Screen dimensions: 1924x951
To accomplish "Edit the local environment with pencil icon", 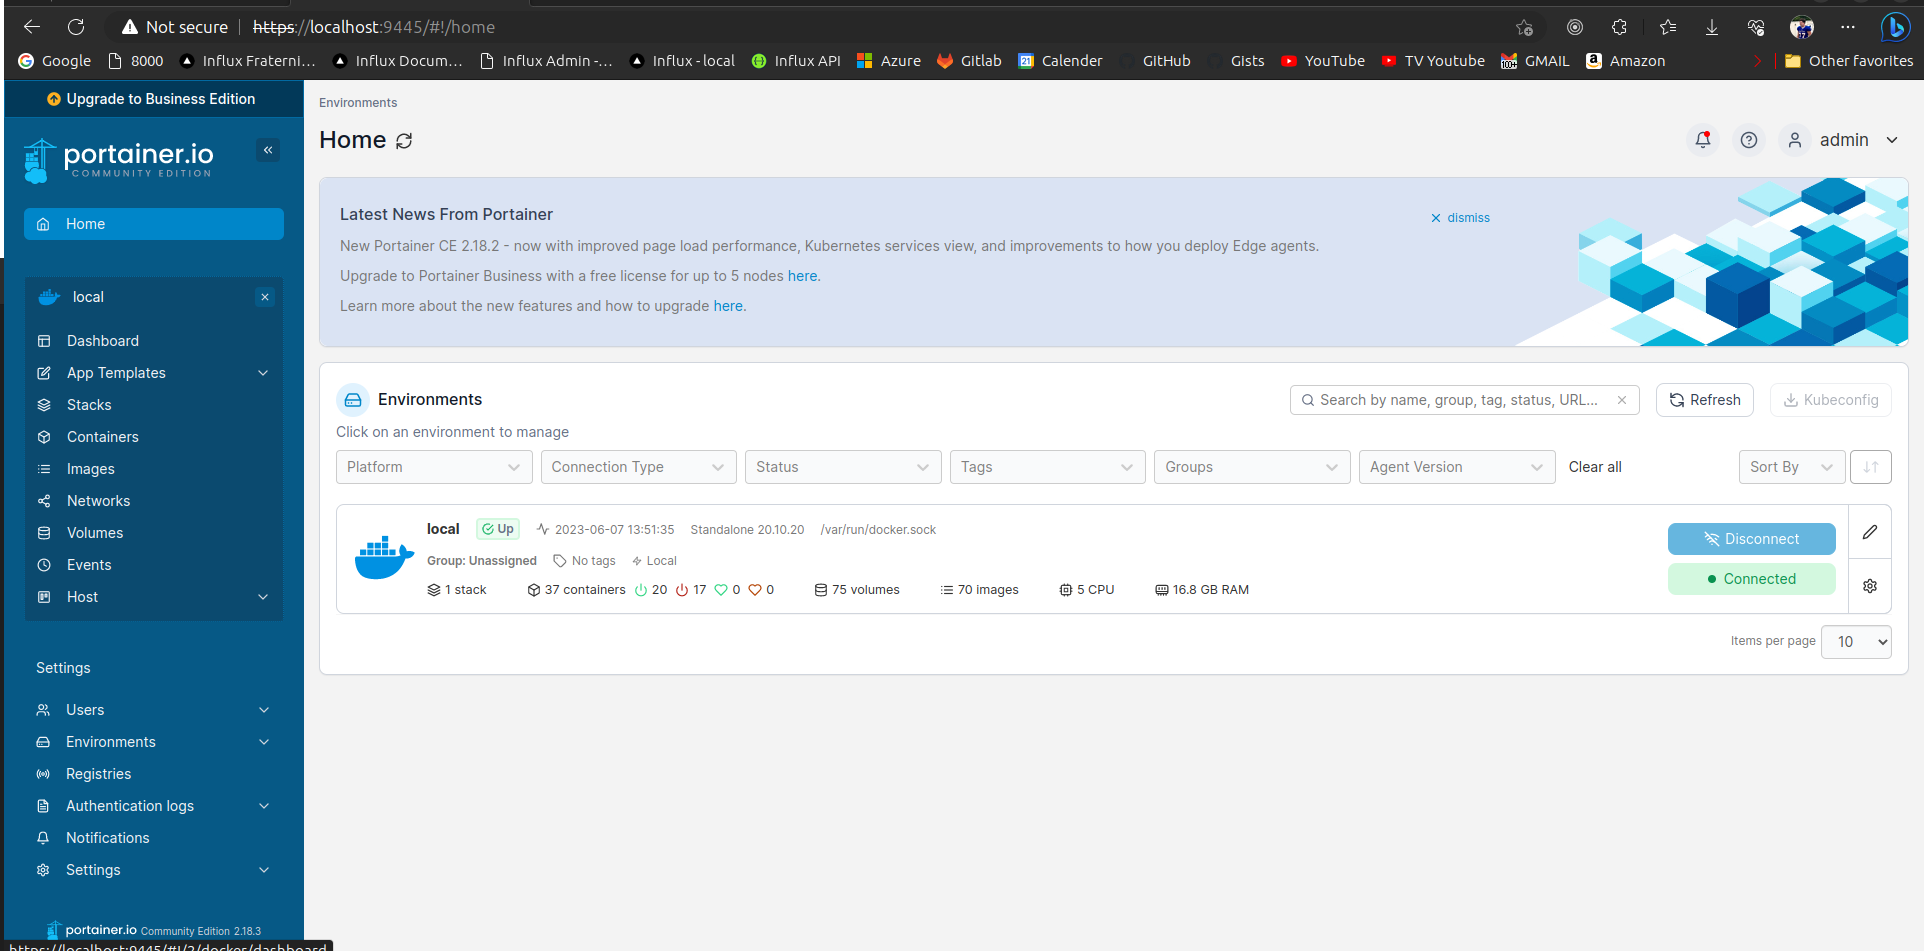I will point(1869,531).
